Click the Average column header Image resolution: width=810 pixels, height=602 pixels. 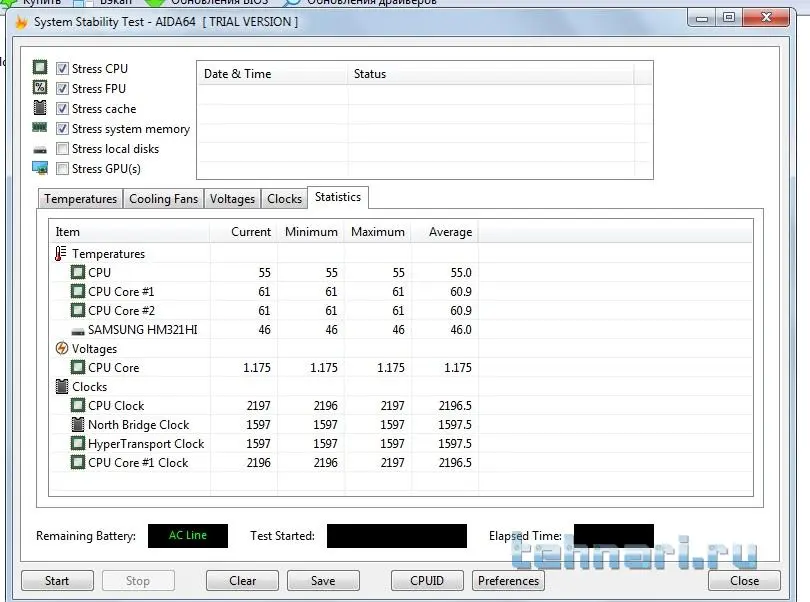[x=445, y=232]
